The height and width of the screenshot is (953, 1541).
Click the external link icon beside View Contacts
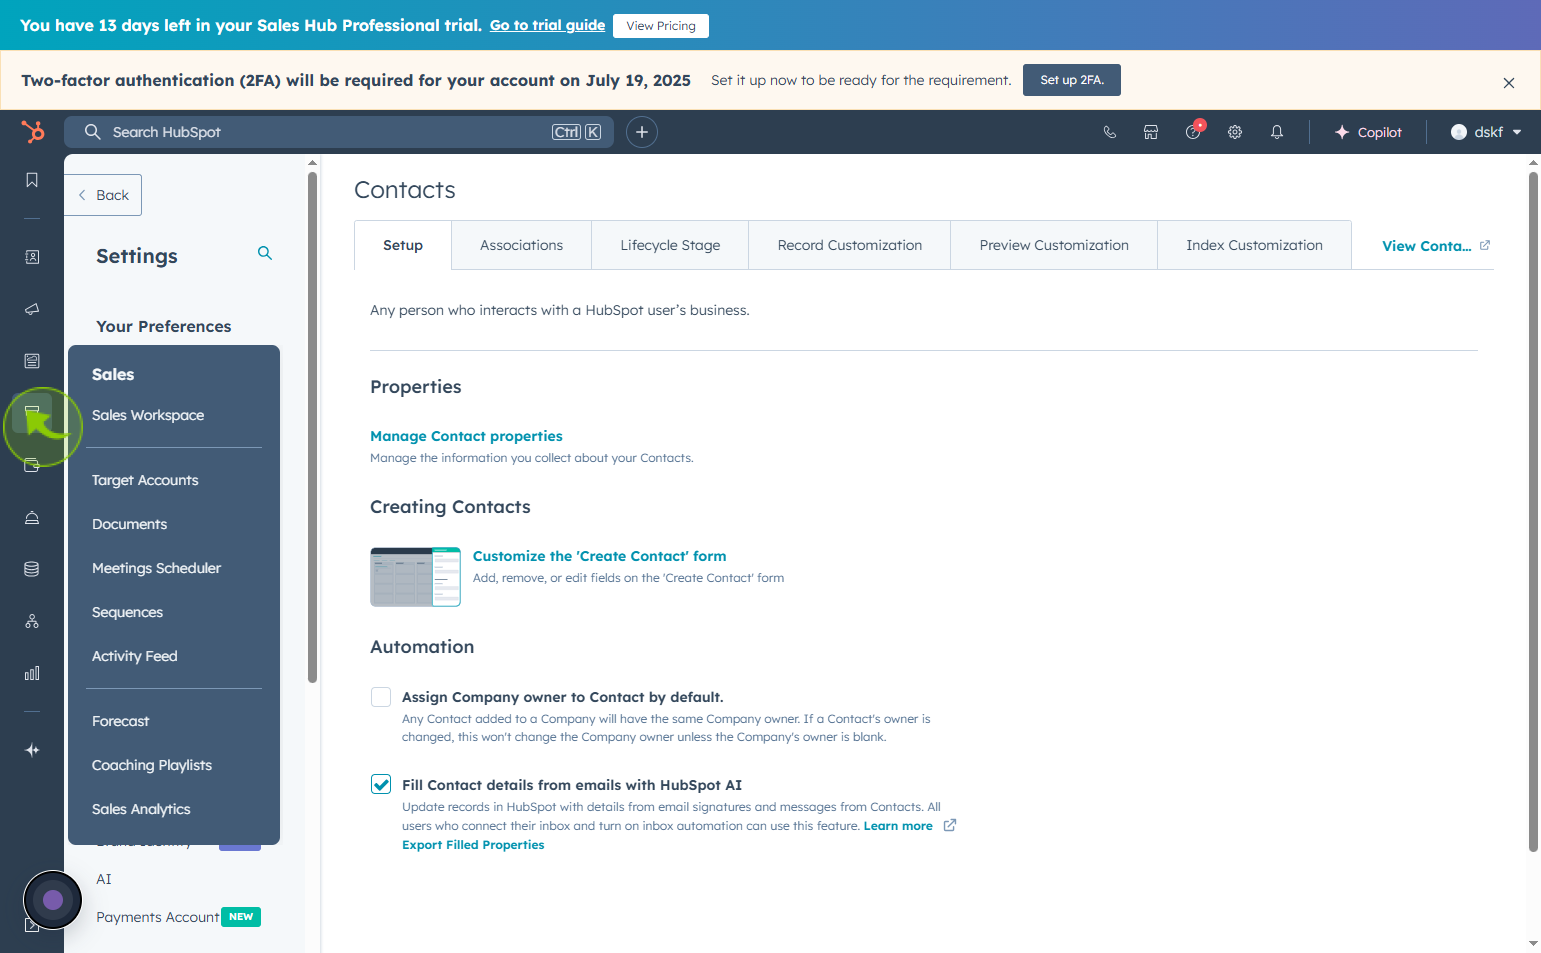click(x=1485, y=245)
